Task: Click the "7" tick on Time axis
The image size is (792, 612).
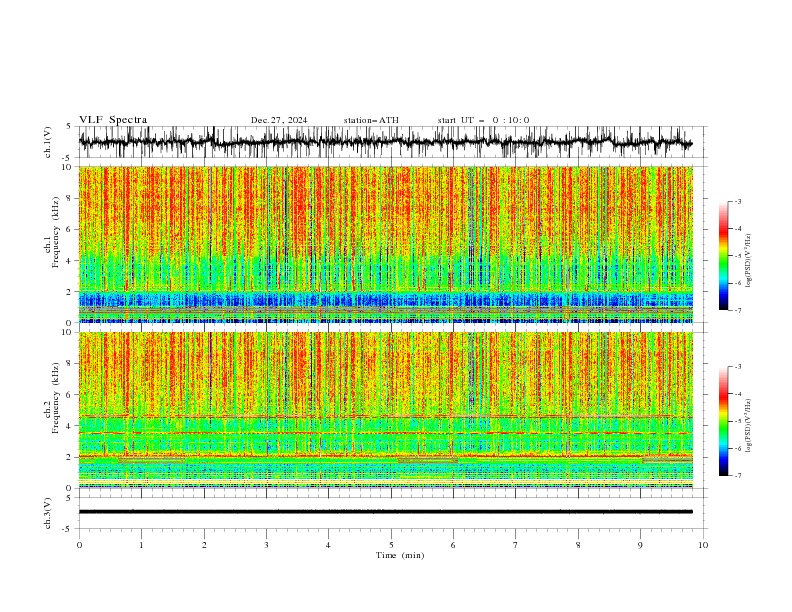Action: 516,545
